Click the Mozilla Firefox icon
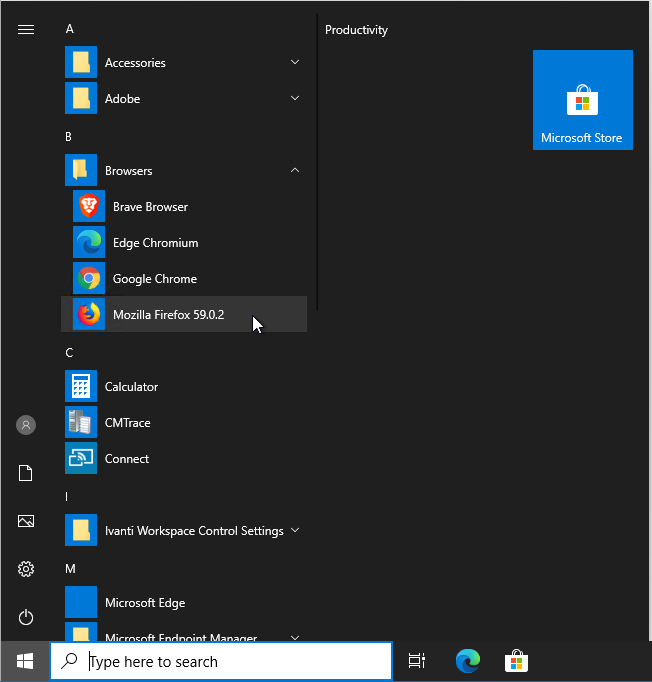This screenshot has height=682, width=652. click(x=89, y=314)
